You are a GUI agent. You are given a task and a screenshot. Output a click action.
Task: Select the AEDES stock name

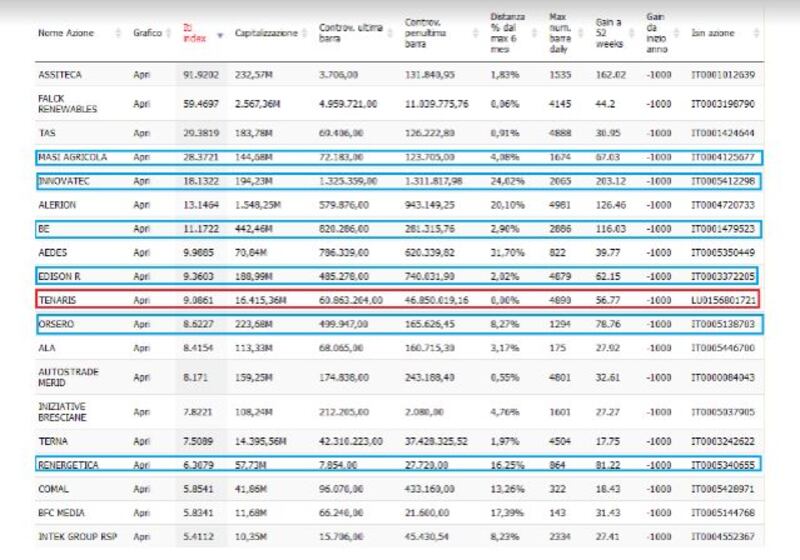click(53, 253)
